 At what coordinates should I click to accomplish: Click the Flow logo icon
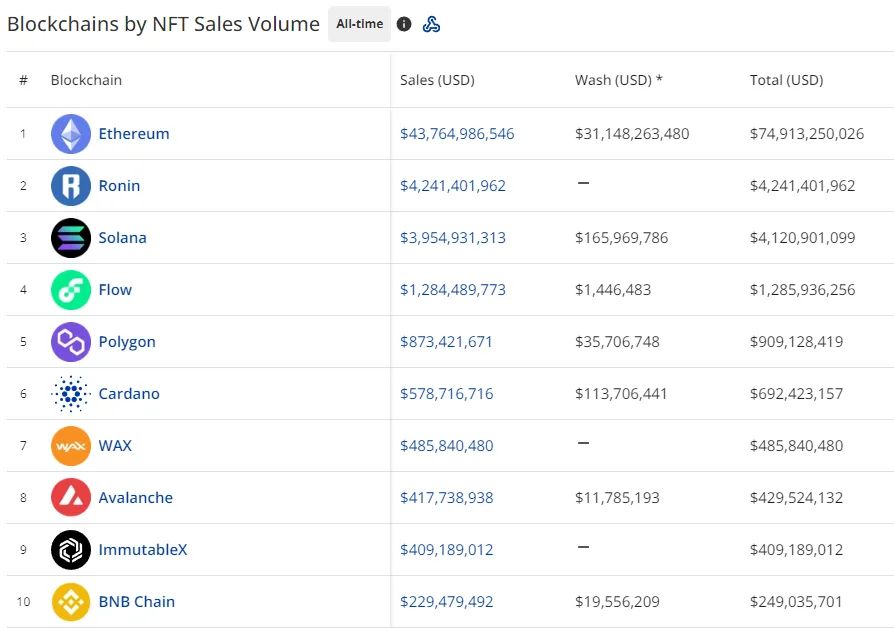tap(71, 290)
